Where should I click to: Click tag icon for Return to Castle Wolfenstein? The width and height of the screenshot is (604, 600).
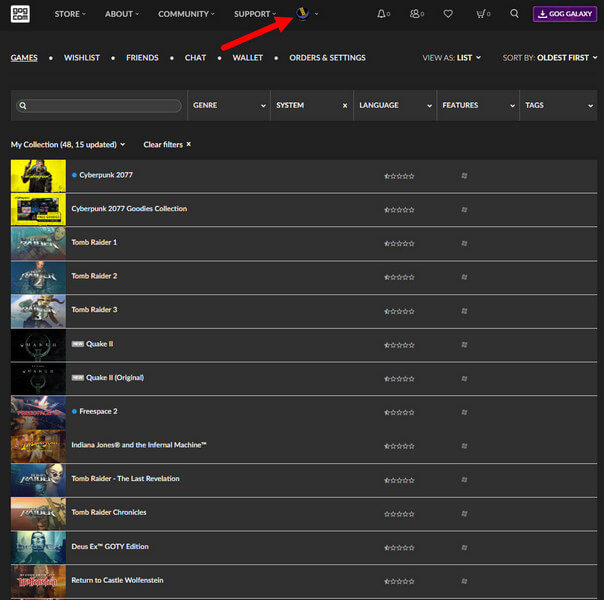coord(464,581)
